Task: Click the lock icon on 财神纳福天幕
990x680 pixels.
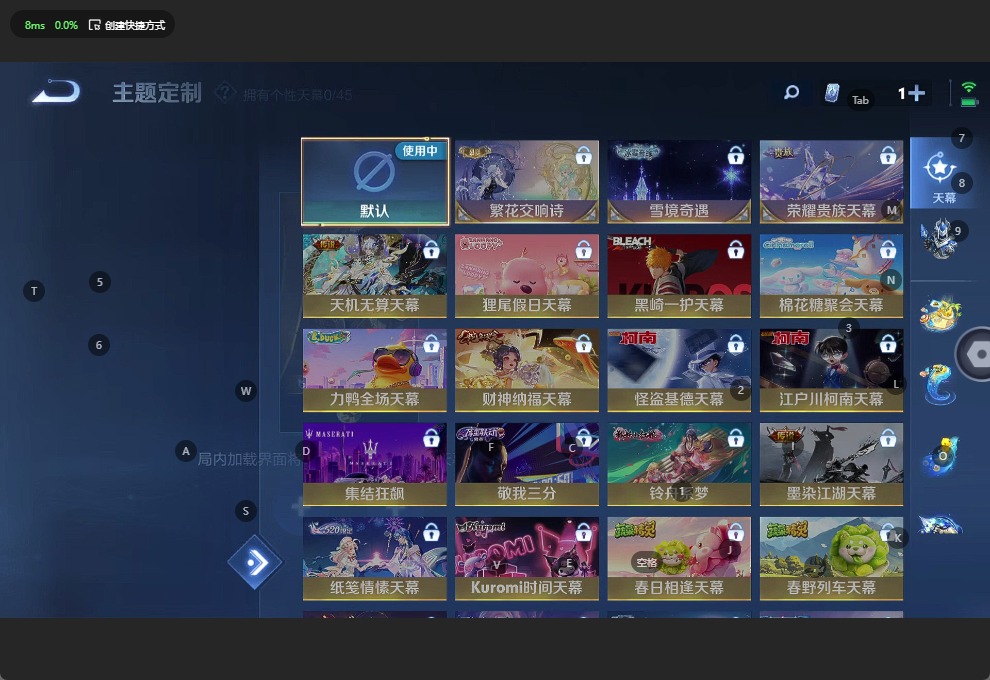Action: (583, 343)
